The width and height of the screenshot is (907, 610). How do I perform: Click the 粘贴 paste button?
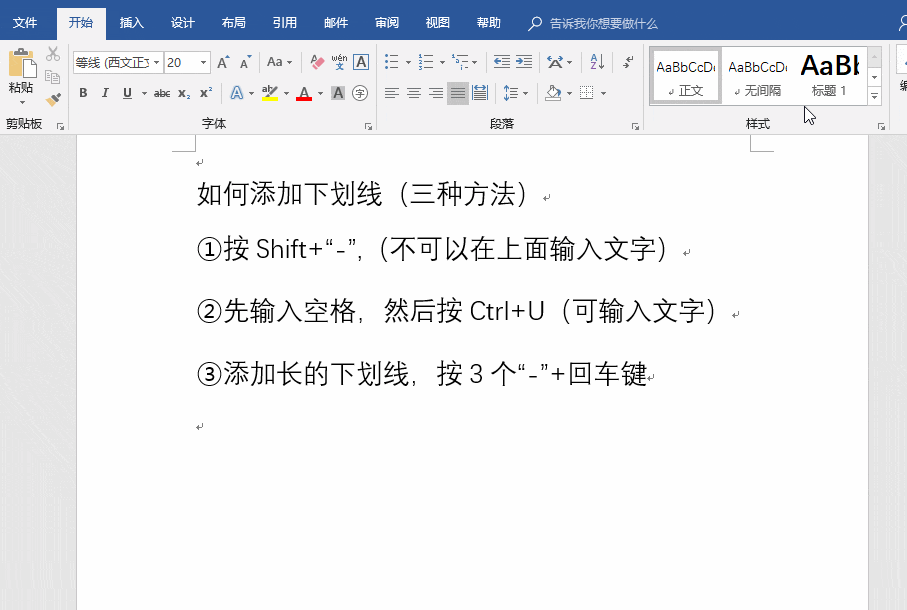21,76
